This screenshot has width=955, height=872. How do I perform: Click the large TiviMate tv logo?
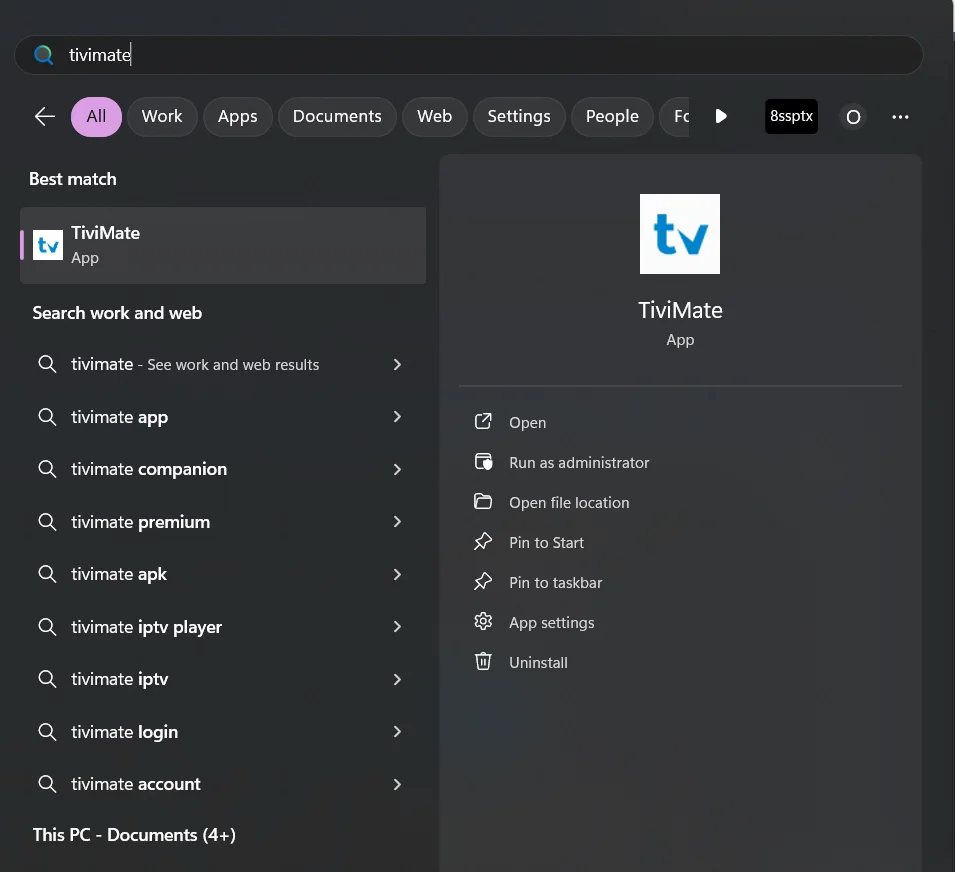click(x=680, y=234)
